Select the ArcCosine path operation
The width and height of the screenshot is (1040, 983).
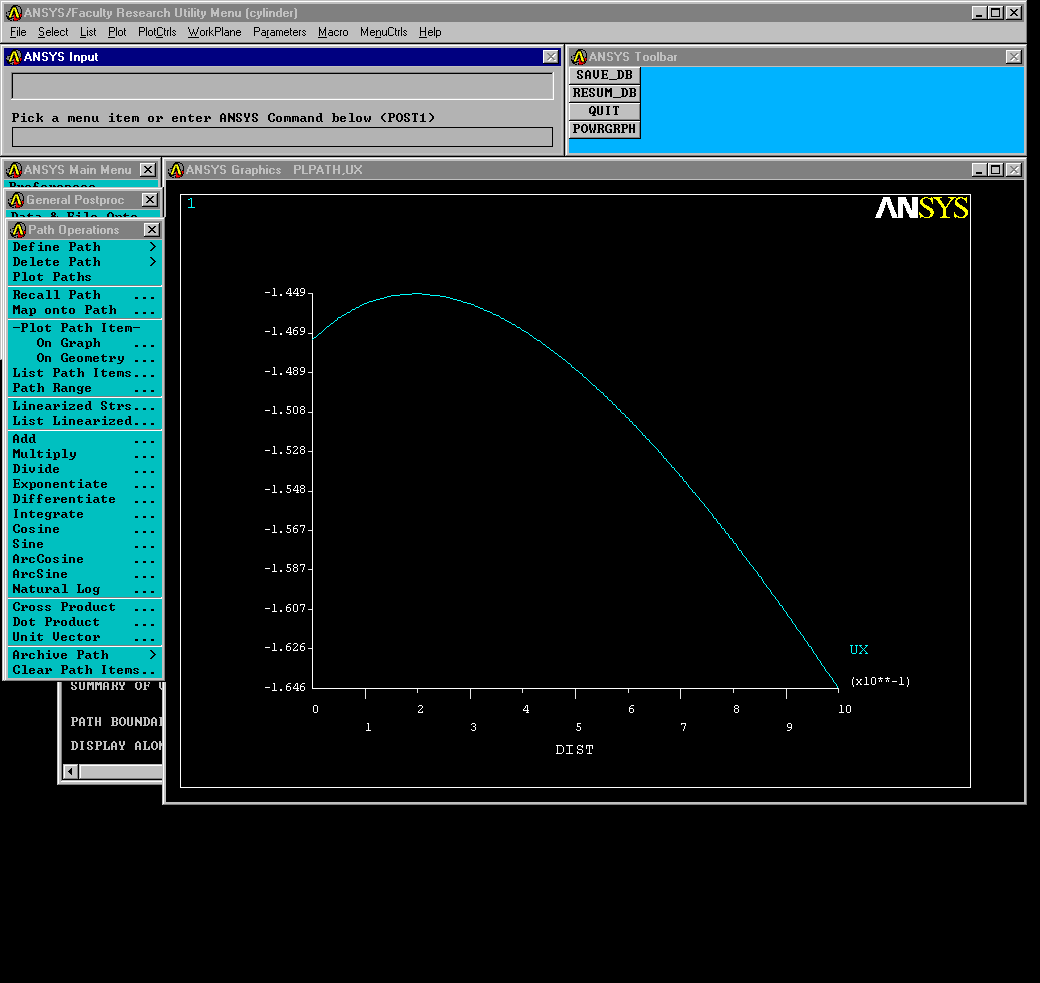coord(84,559)
